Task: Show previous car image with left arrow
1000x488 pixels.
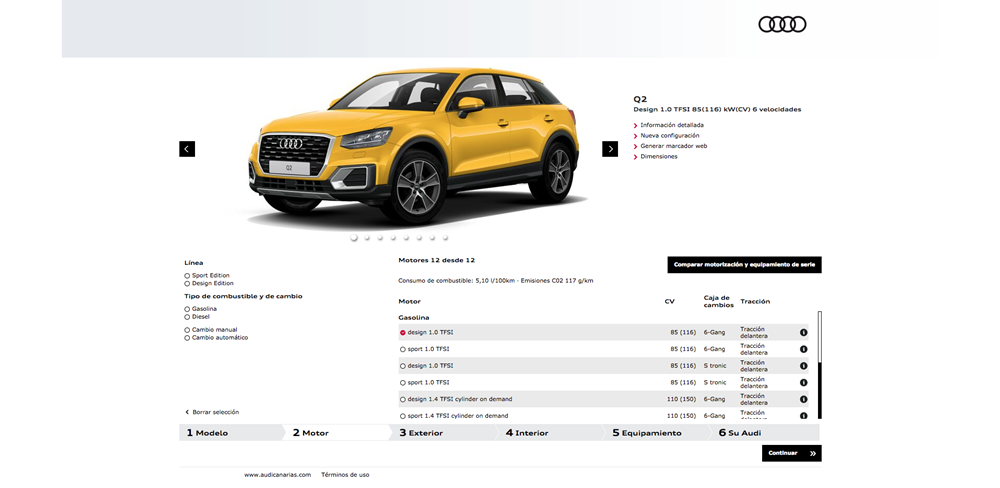Action: (x=187, y=149)
